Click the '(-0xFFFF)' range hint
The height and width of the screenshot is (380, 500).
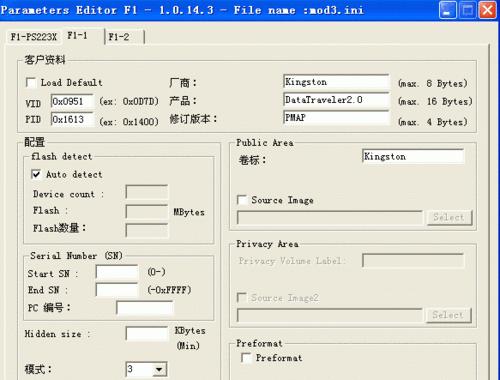click(x=169, y=290)
